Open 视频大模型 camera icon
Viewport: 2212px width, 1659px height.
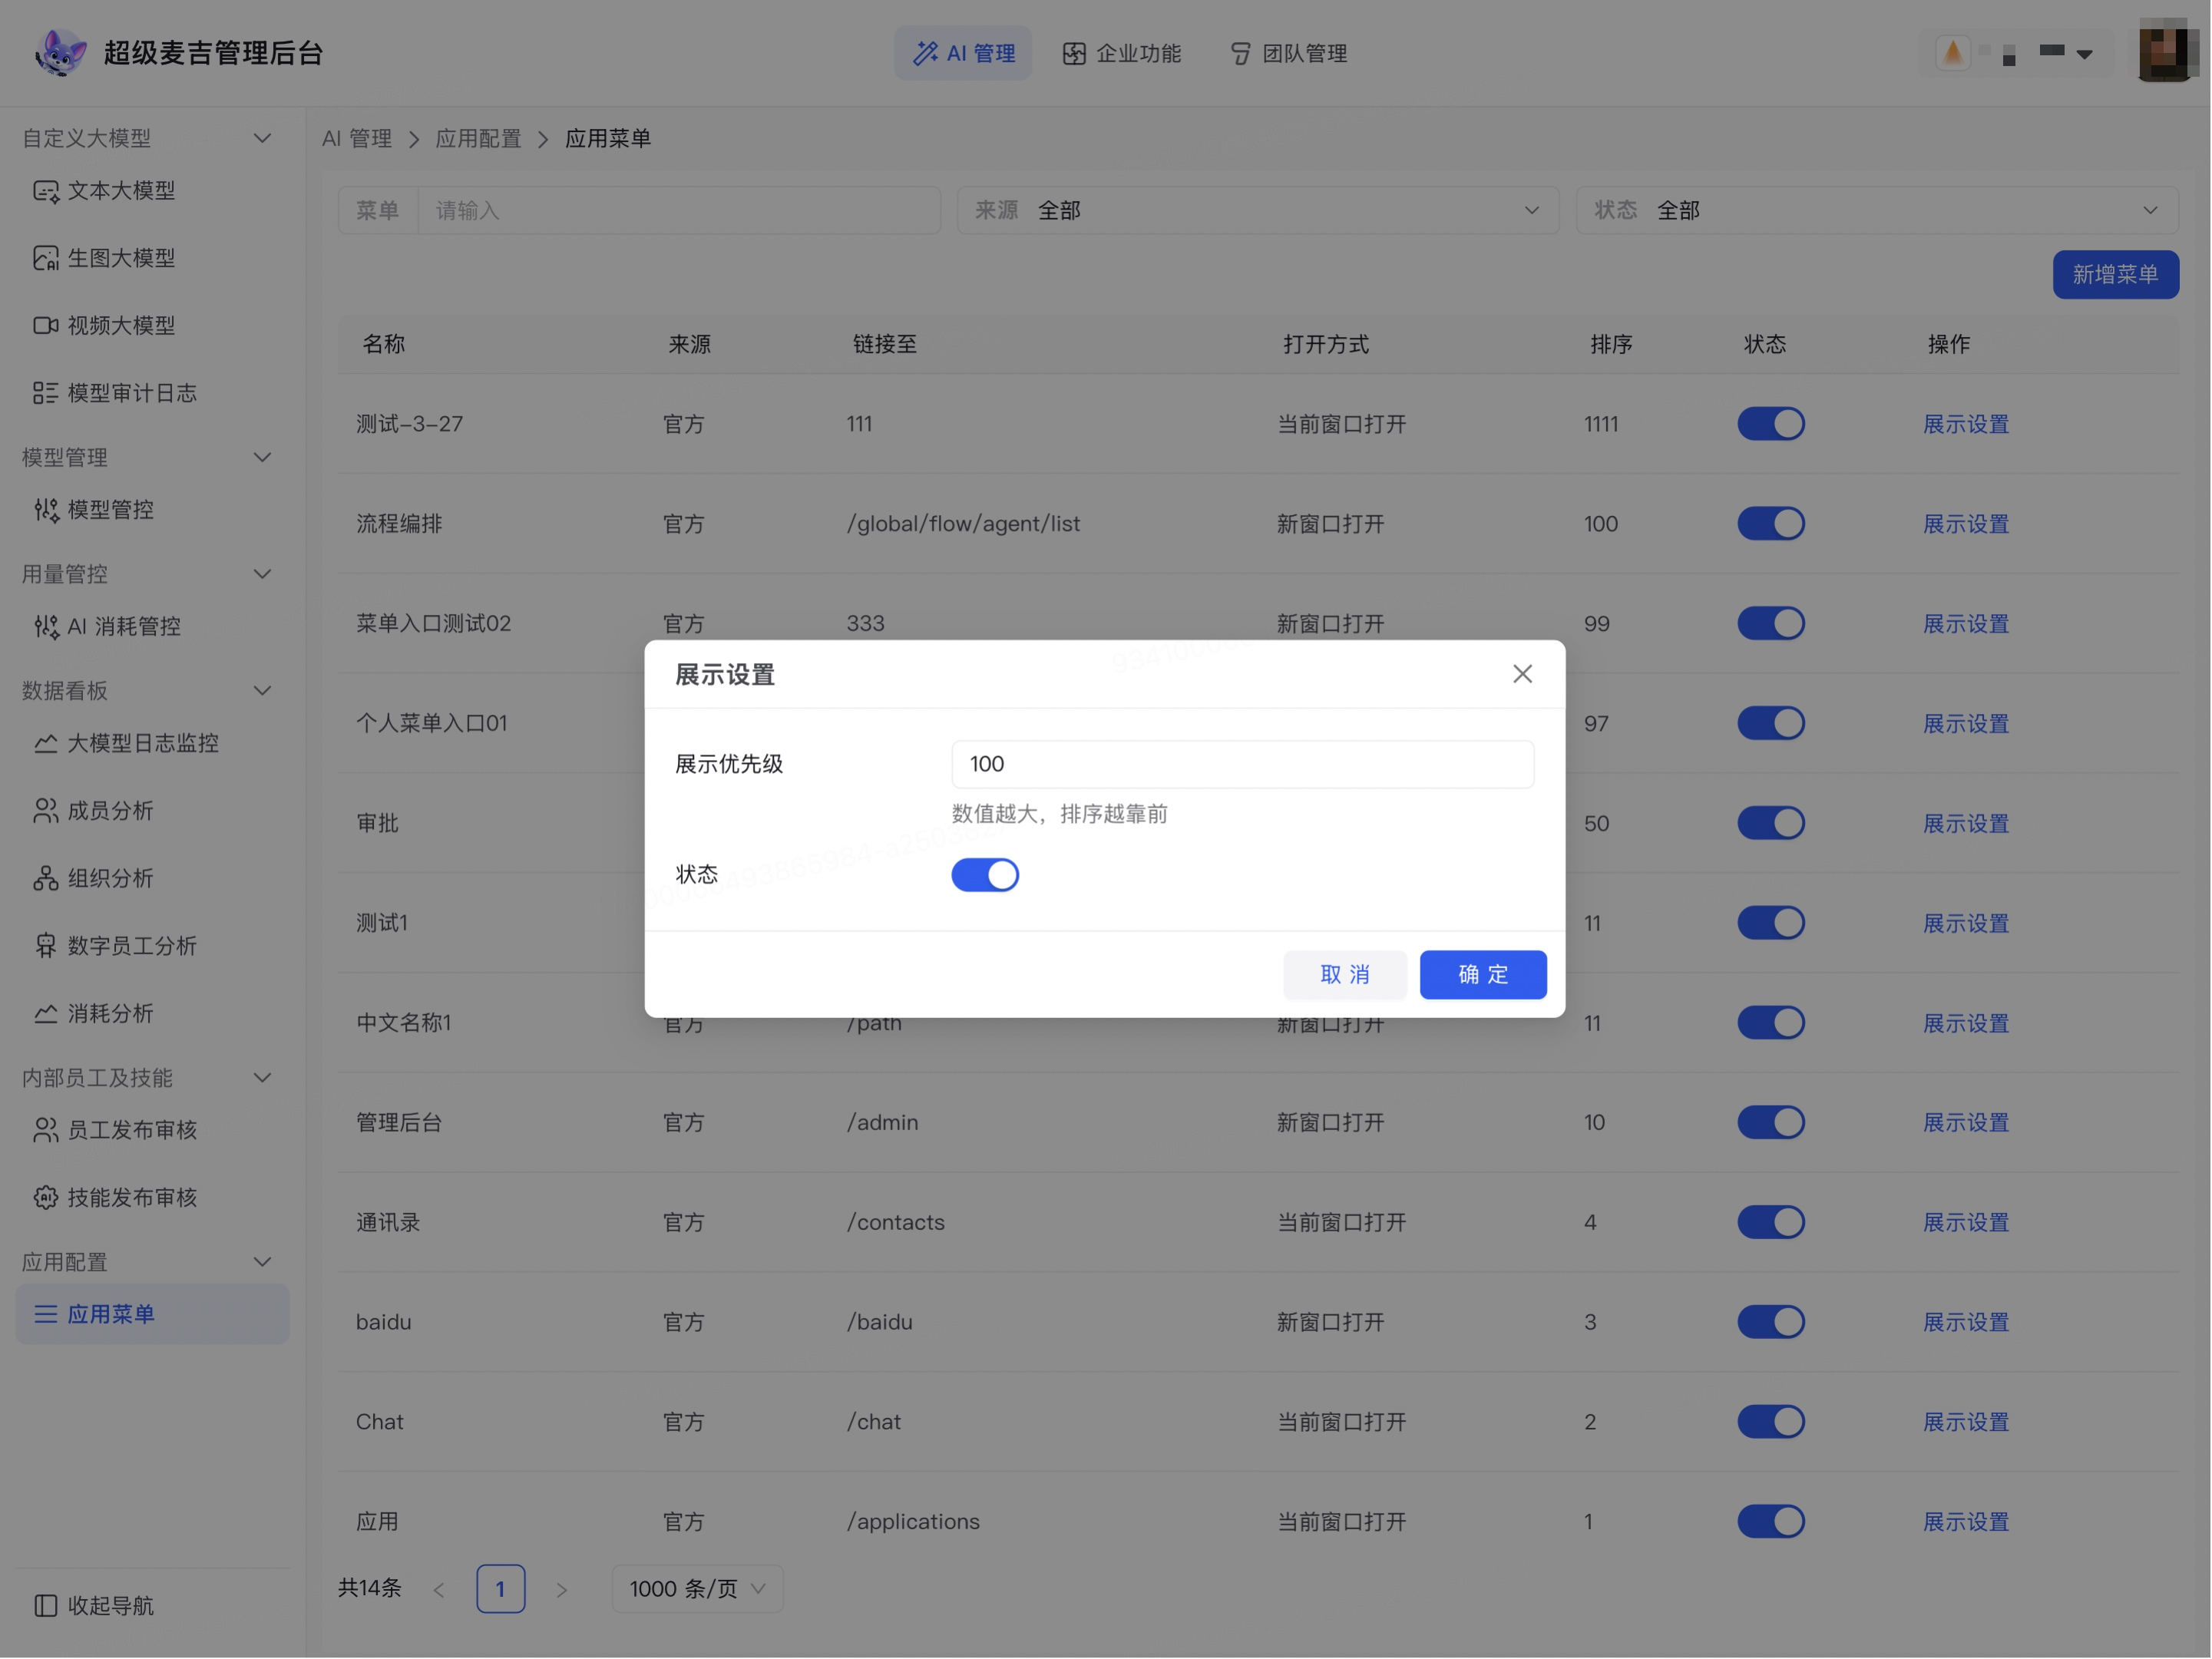[x=46, y=326]
